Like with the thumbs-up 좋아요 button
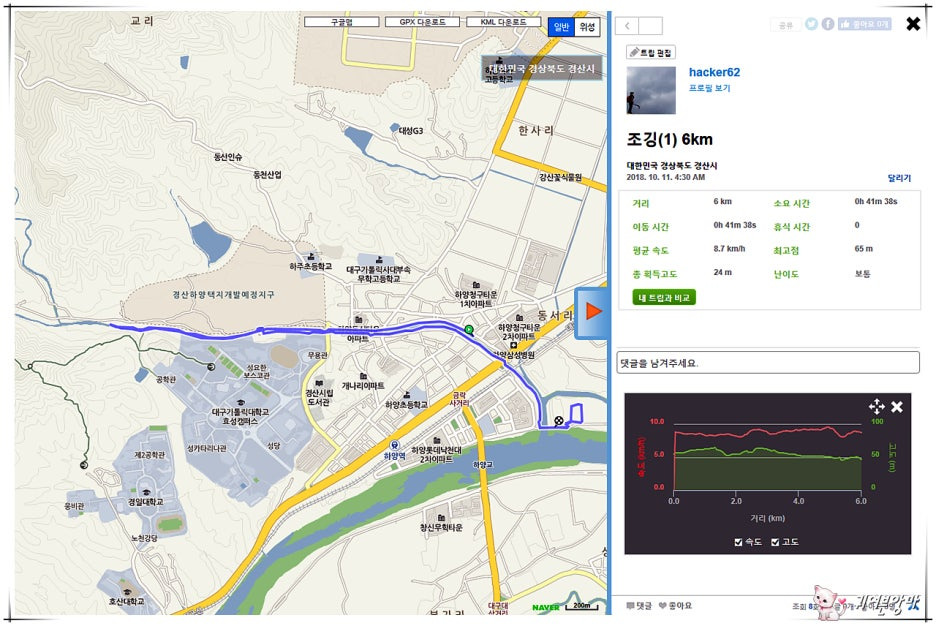Image resolution: width=936 pixels, height=626 pixels. 864,24
